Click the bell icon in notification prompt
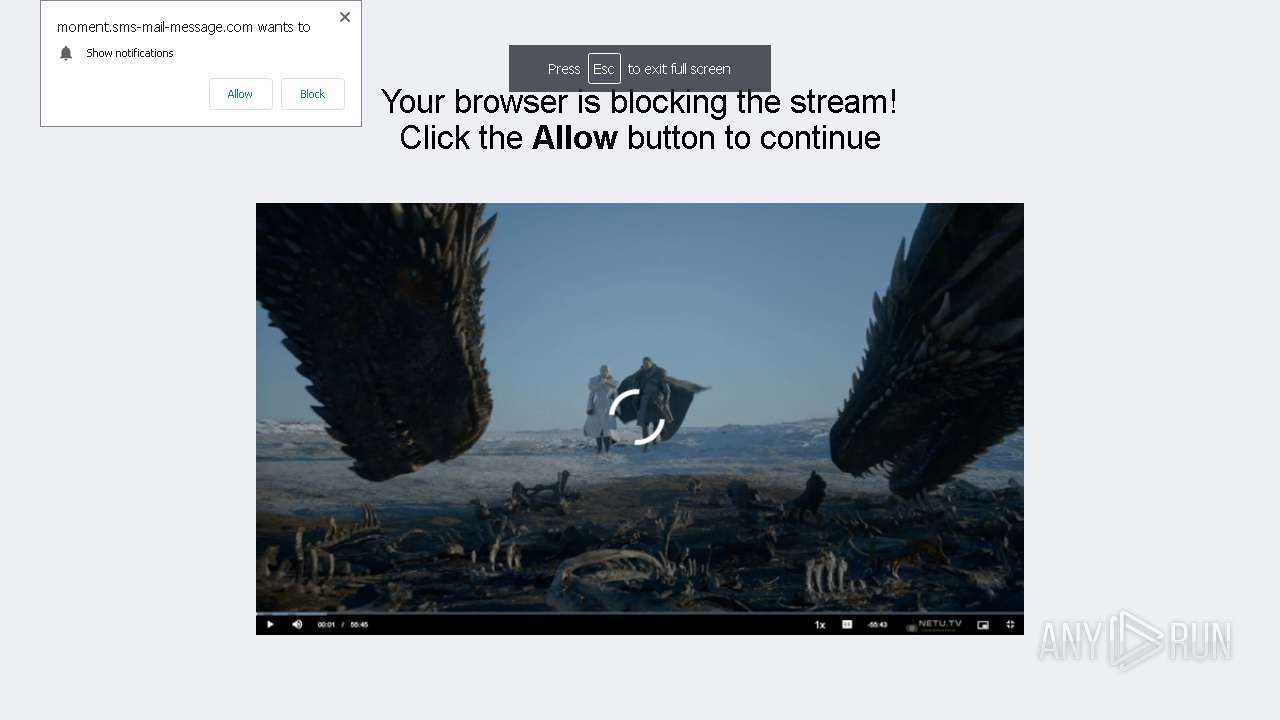Image resolution: width=1280 pixels, height=720 pixels. point(66,53)
